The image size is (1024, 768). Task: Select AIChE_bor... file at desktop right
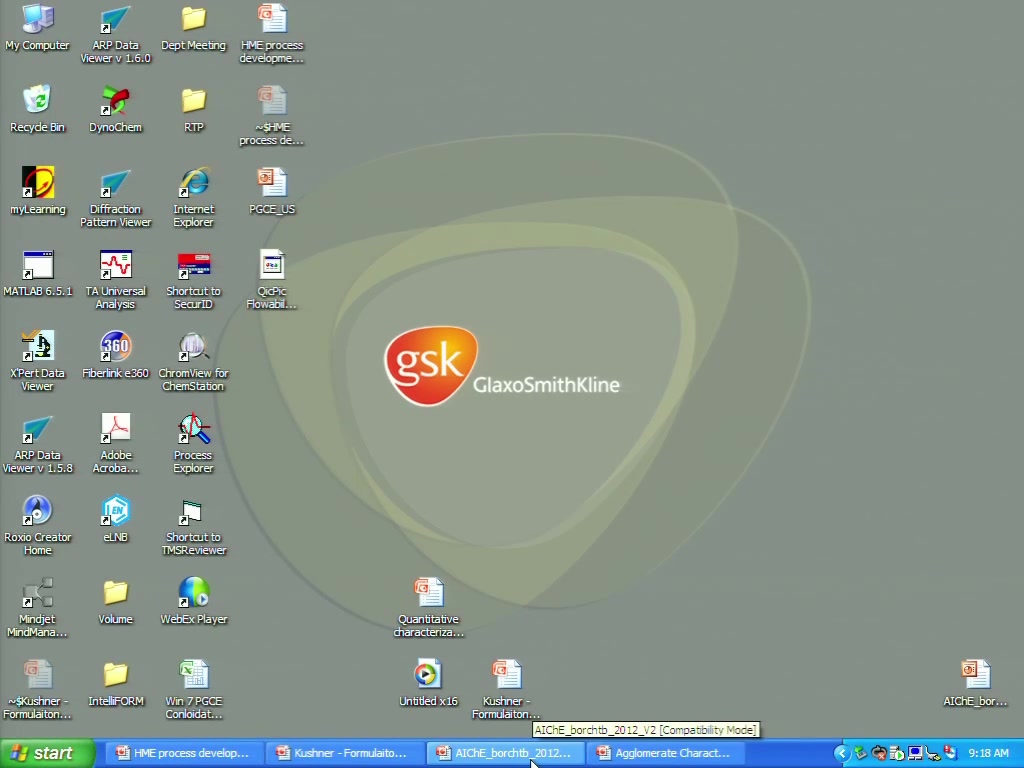[976, 682]
